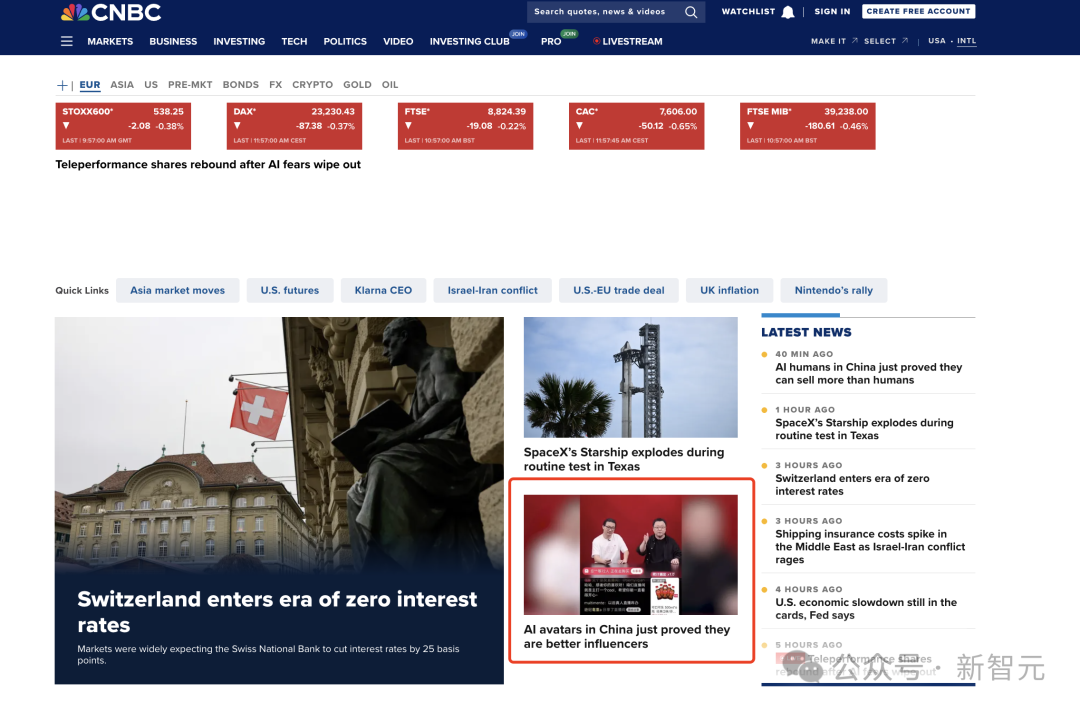Open Select external link arrow
The height and width of the screenshot is (711, 1080).
click(x=905, y=41)
